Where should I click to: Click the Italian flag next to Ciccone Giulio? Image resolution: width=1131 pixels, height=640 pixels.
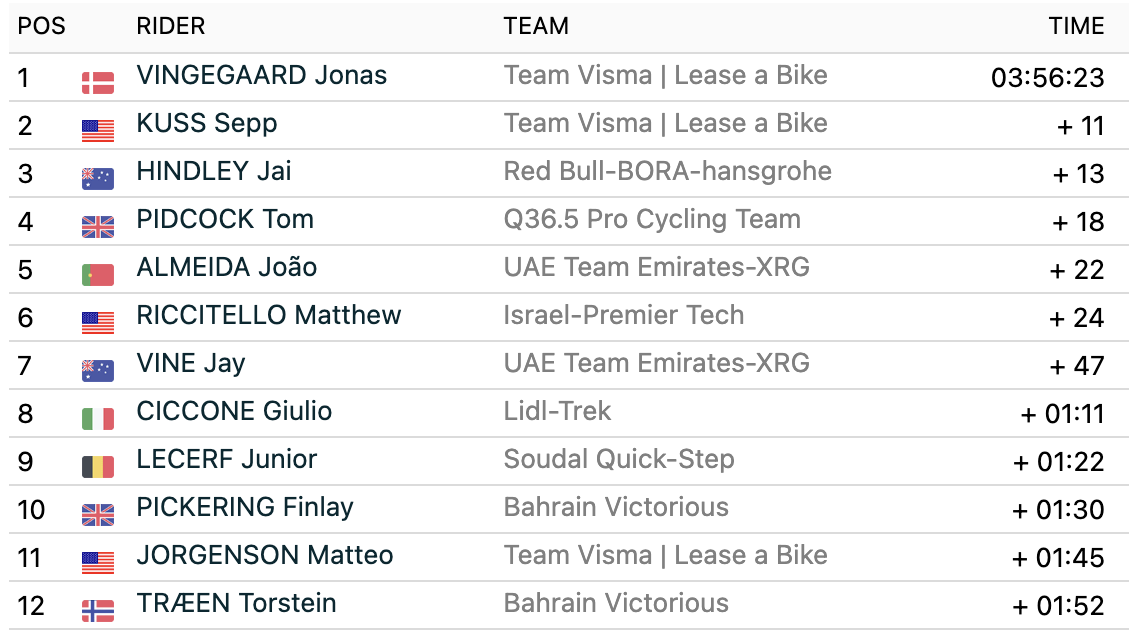coord(97,418)
